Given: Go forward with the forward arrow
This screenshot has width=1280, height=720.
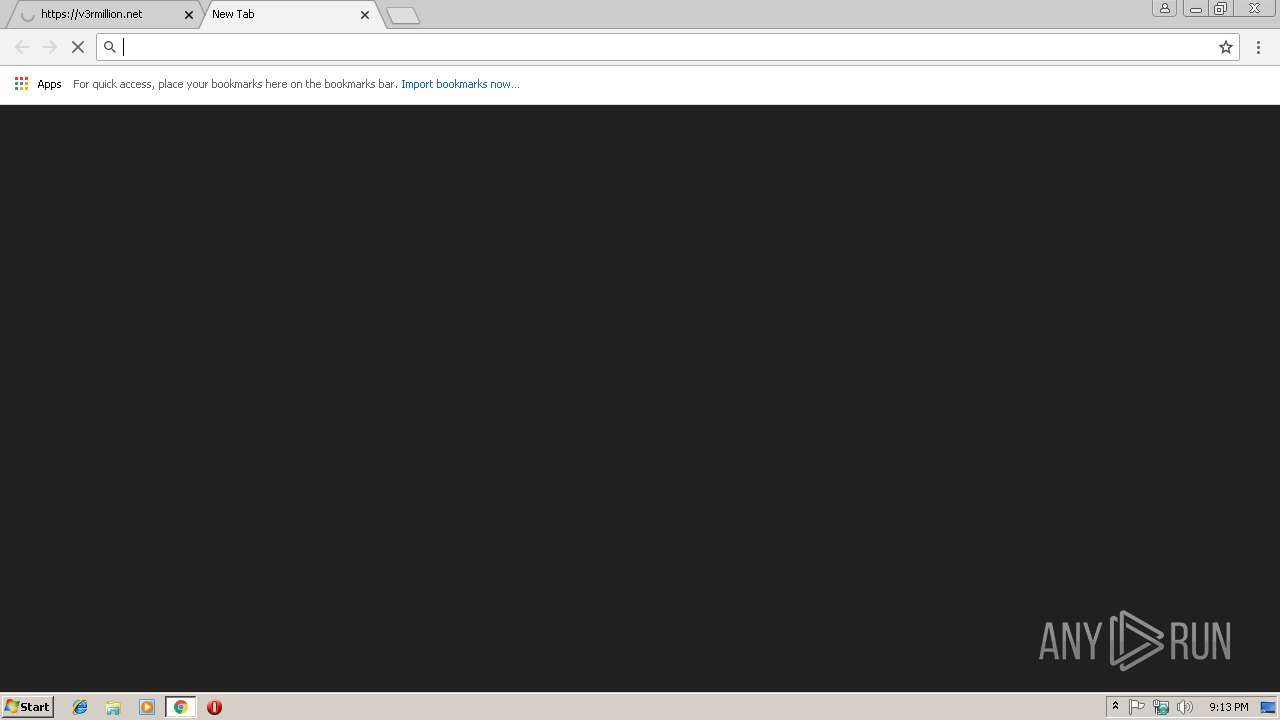Looking at the screenshot, I should (50, 47).
